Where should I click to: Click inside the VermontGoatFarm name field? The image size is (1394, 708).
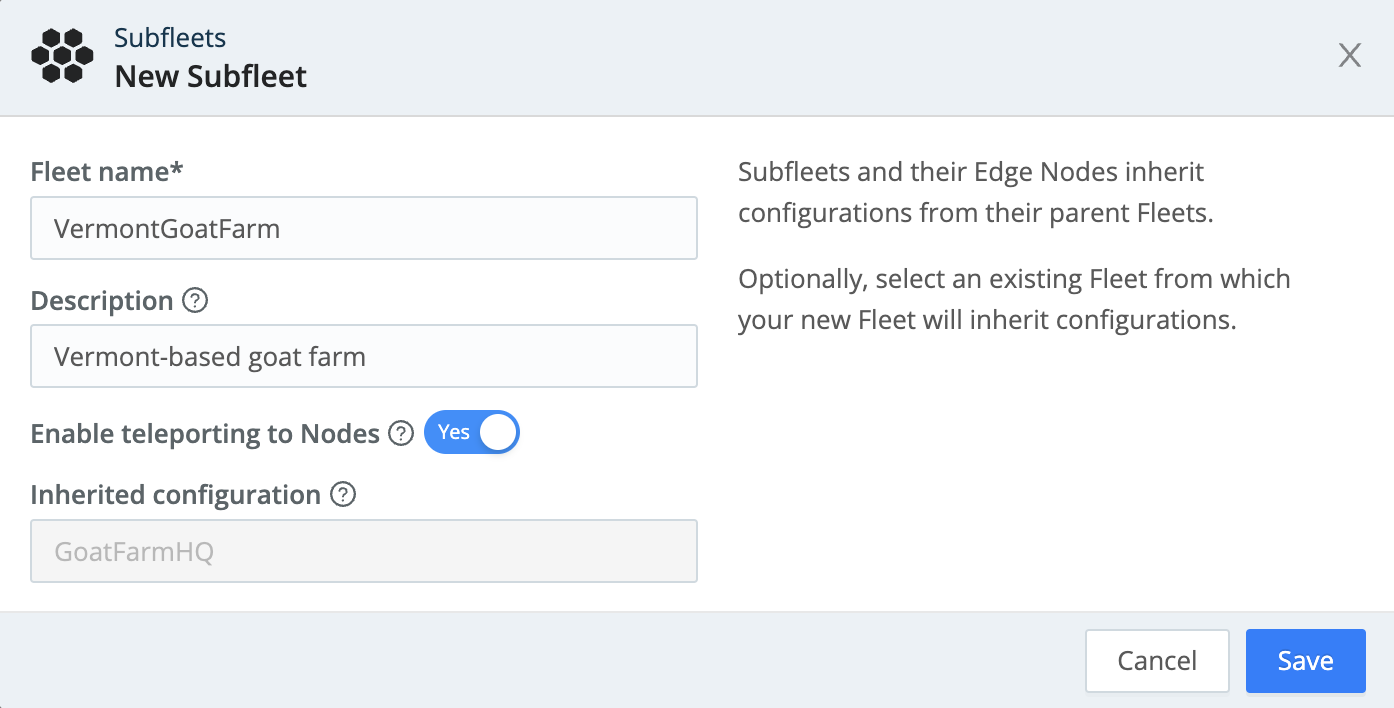tap(364, 228)
